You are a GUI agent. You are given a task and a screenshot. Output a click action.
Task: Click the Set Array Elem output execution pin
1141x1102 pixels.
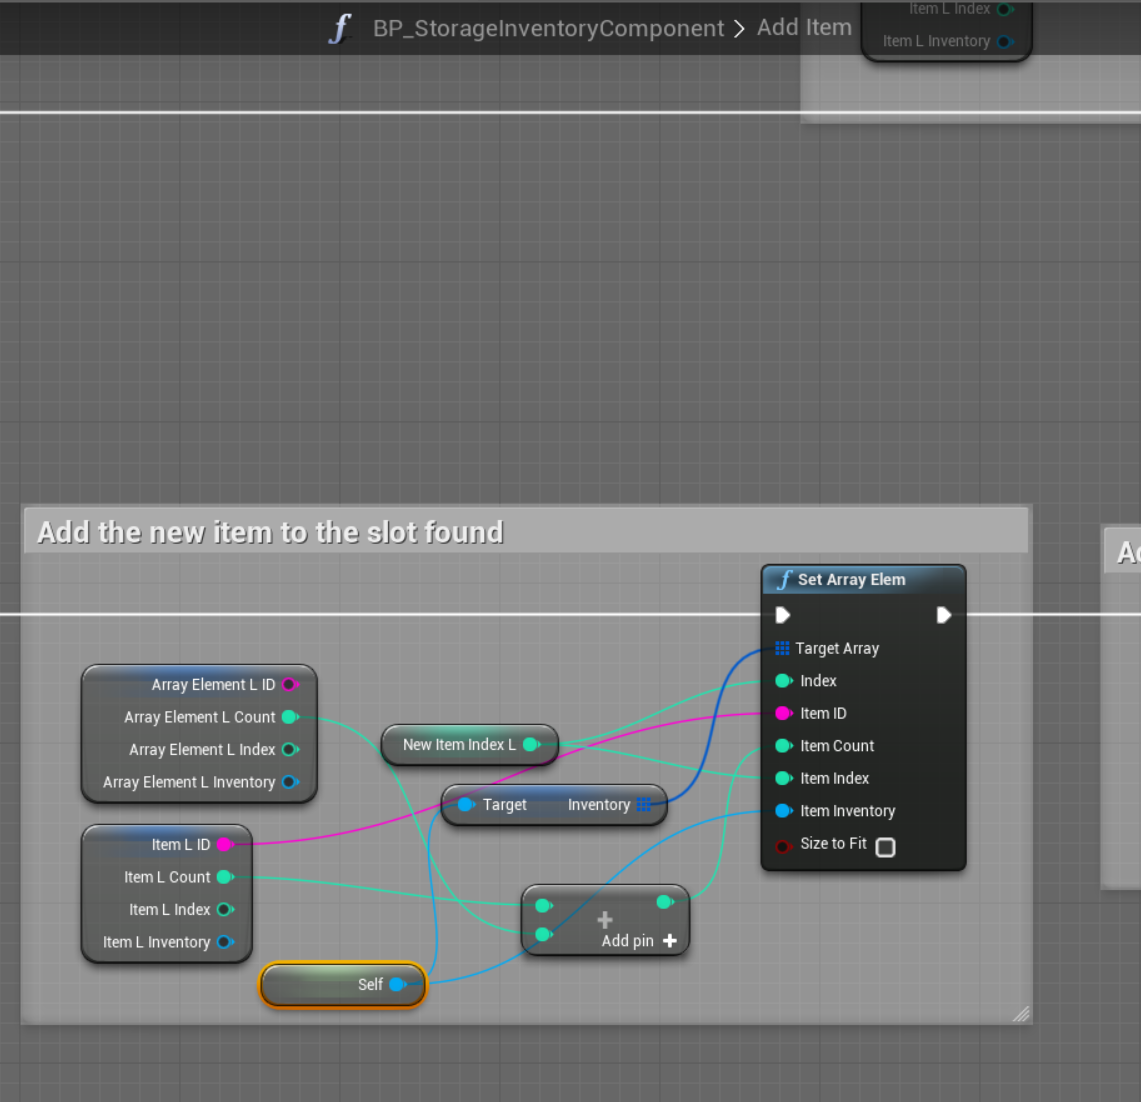[x=943, y=615]
